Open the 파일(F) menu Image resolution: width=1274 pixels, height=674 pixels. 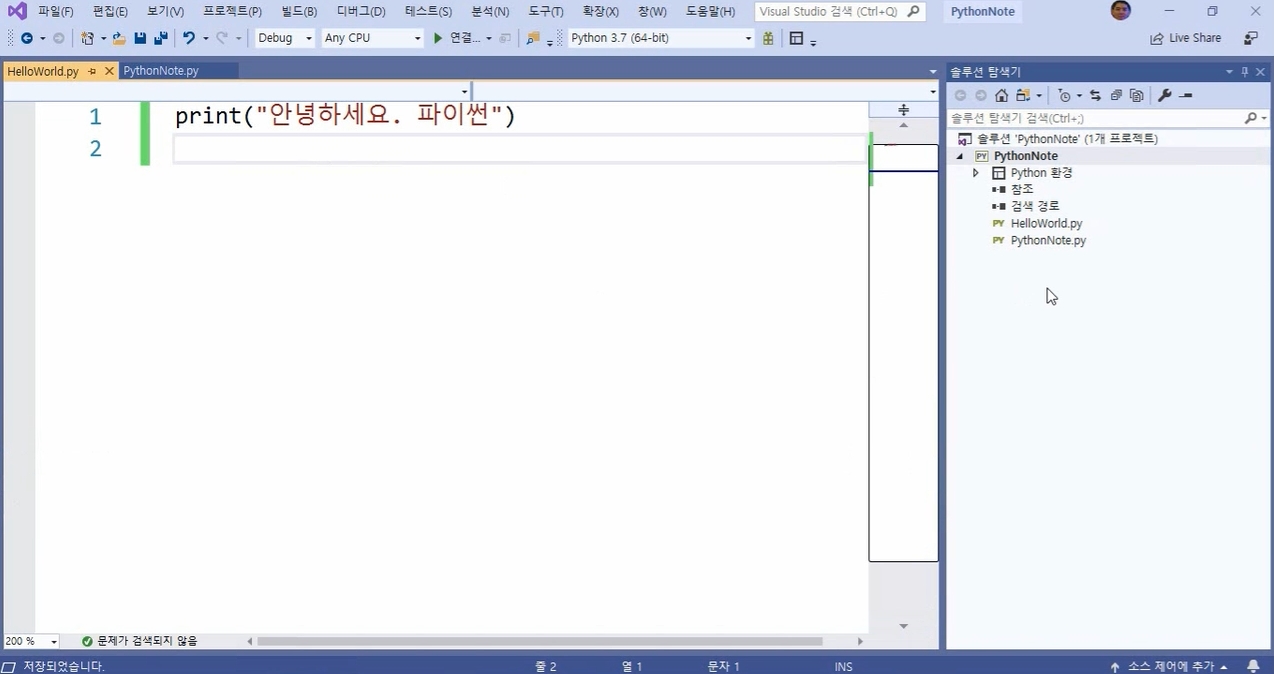click(55, 11)
